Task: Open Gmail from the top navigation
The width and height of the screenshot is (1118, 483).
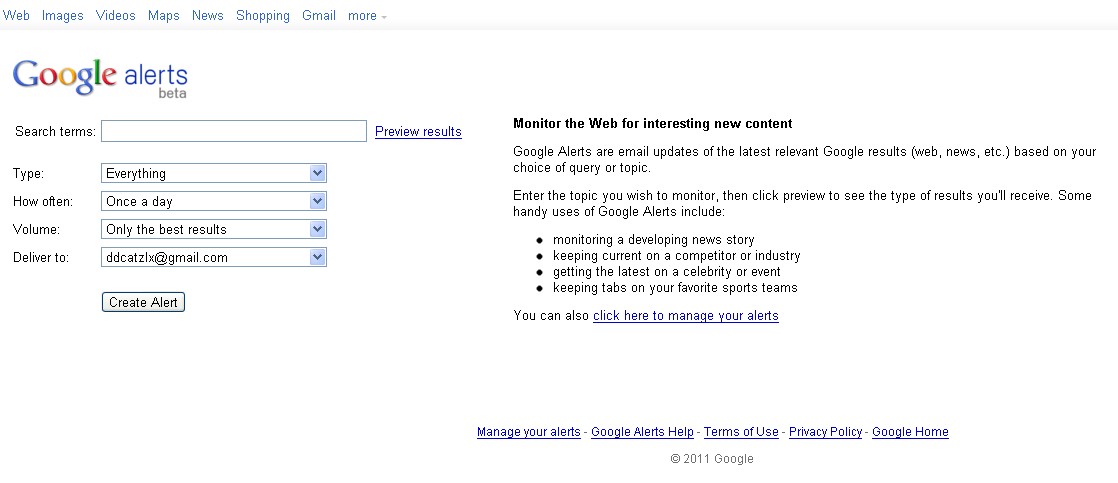Action: (x=319, y=16)
